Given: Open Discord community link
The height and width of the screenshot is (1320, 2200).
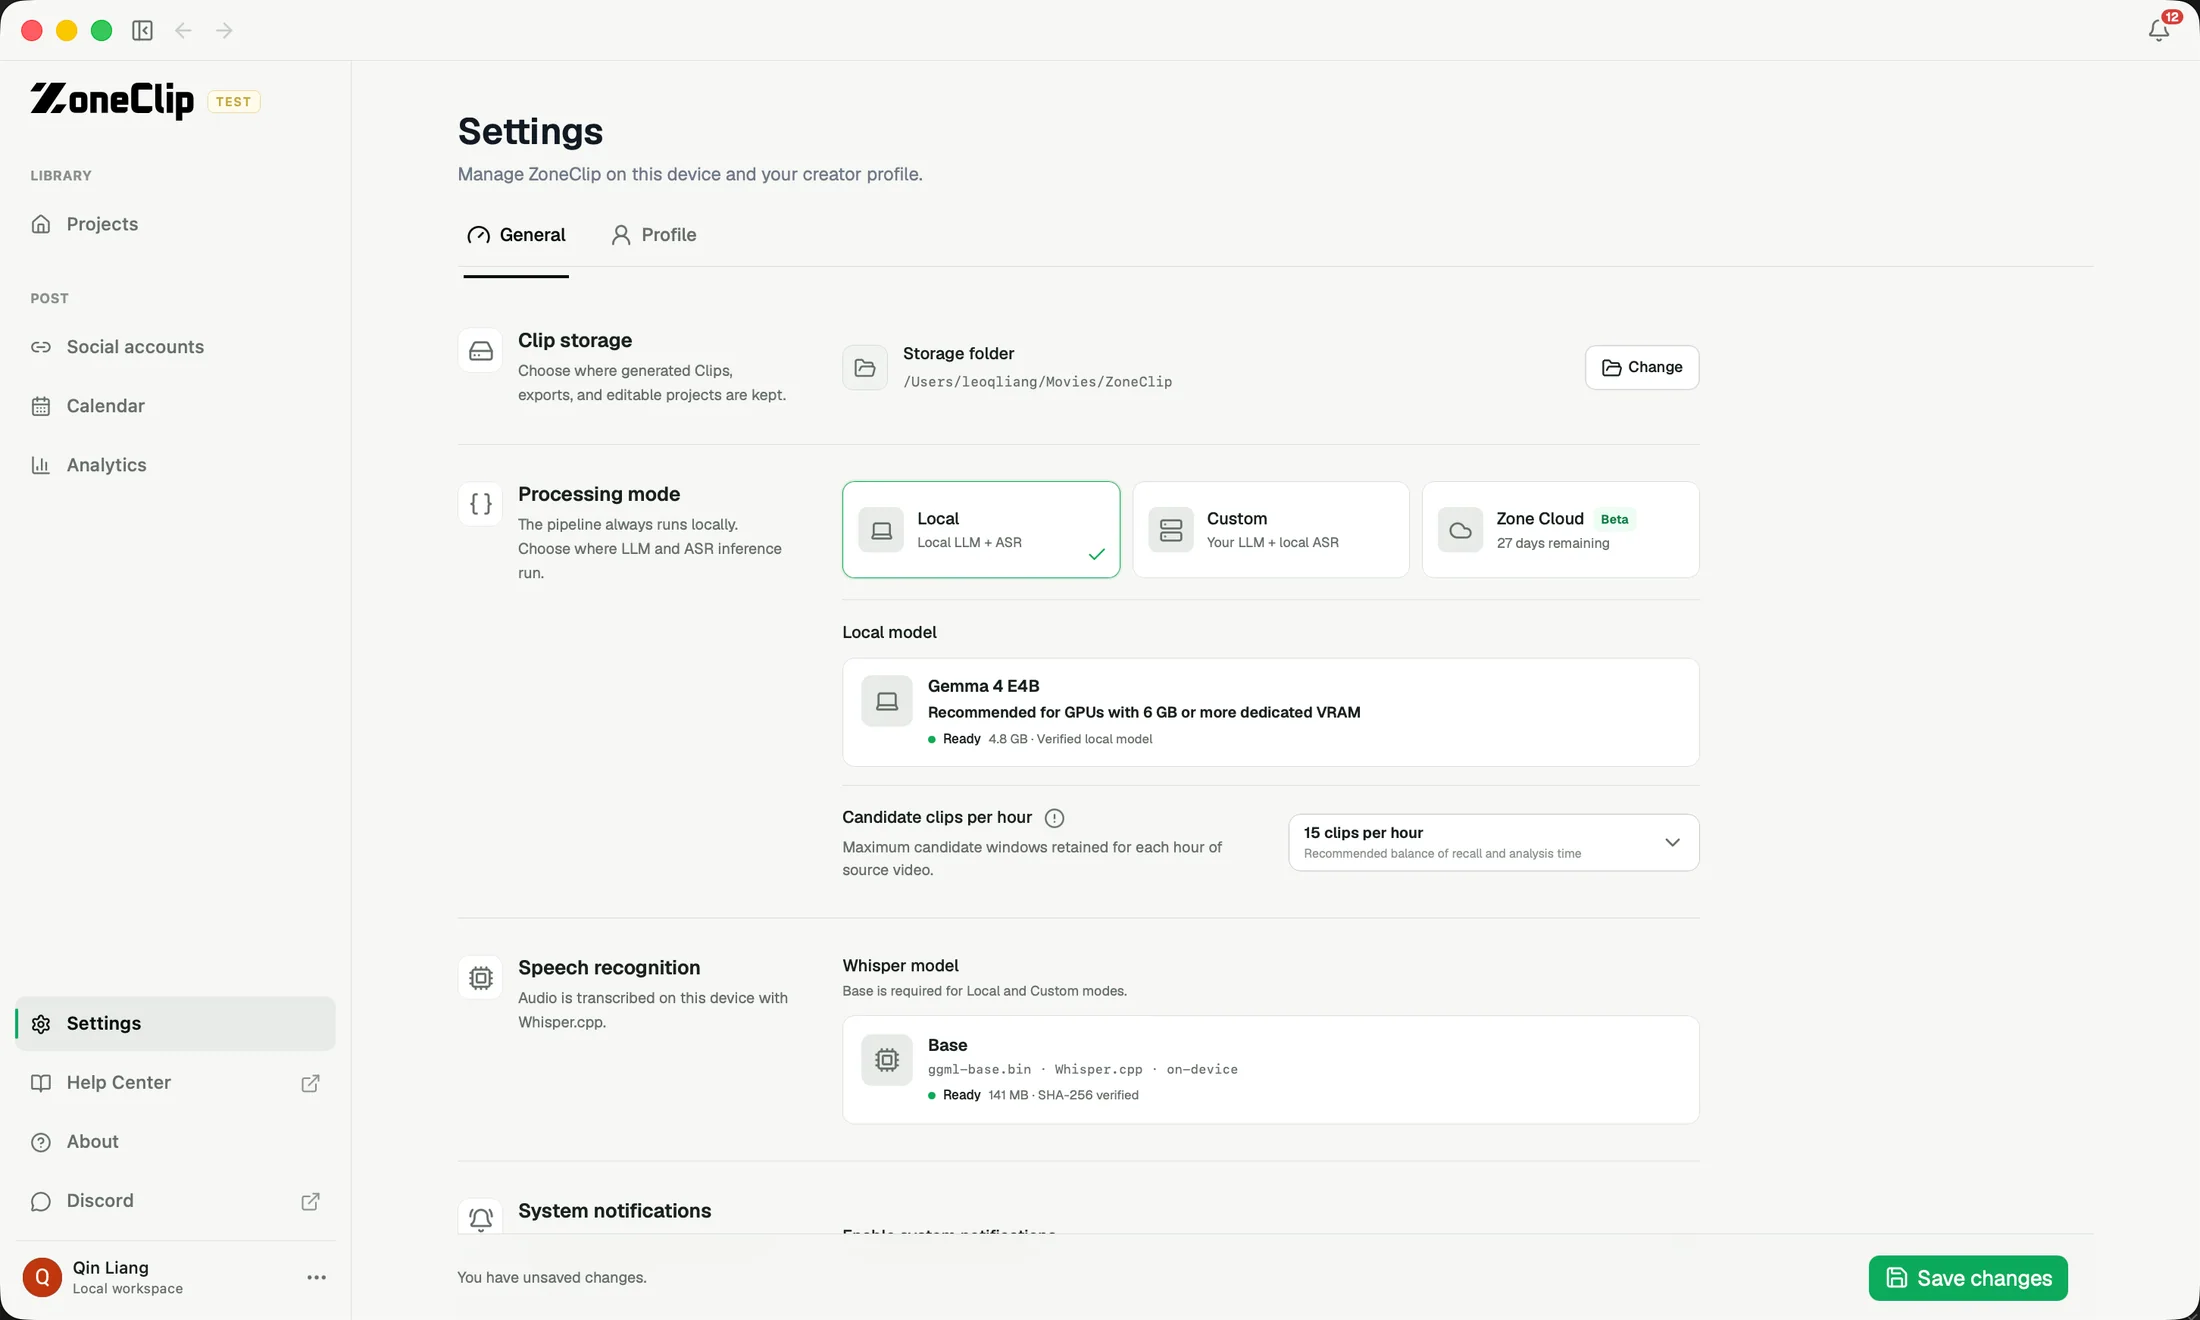Looking at the screenshot, I should click(175, 1201).
